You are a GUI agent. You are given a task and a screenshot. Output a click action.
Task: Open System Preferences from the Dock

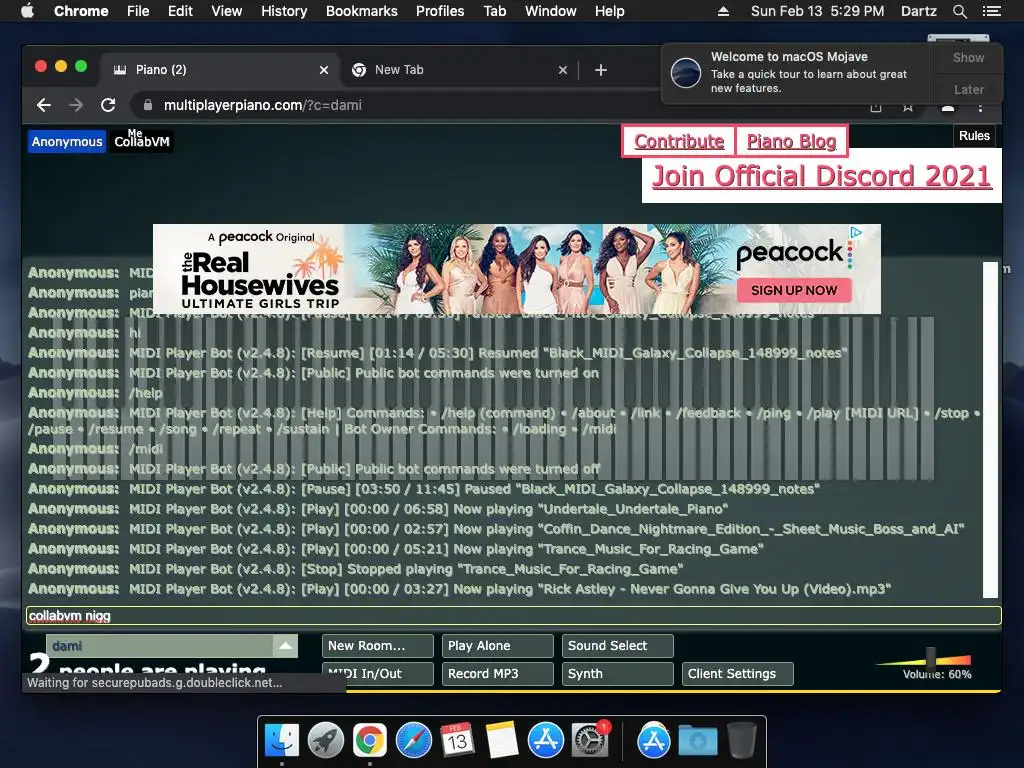click(x=590, y=741)
